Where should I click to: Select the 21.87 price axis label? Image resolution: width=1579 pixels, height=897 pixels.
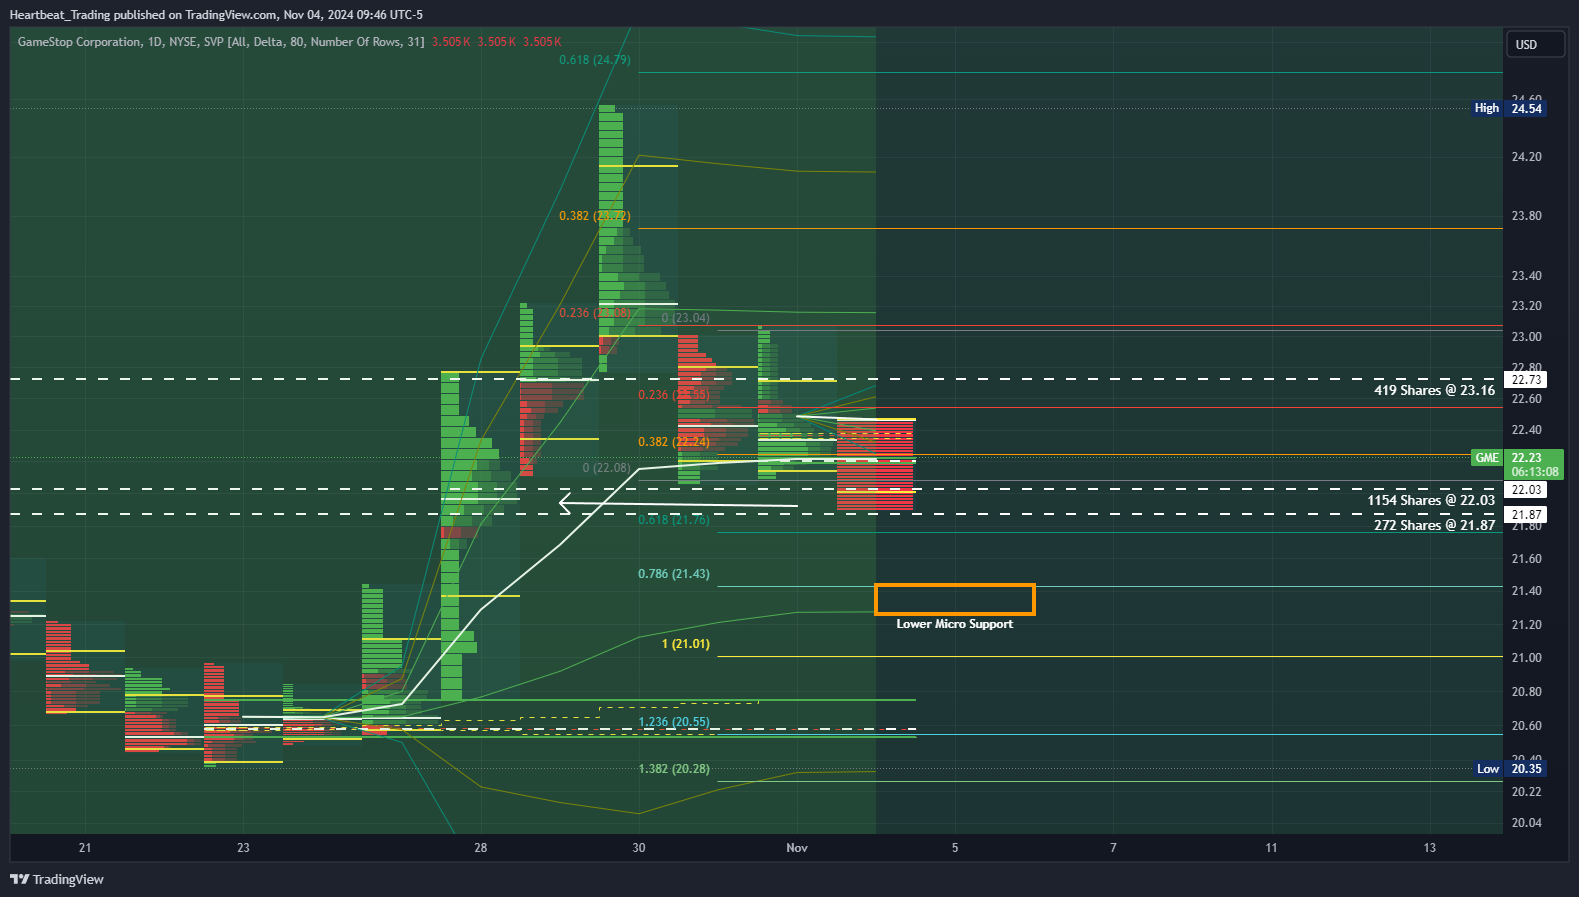[1526, 515]
